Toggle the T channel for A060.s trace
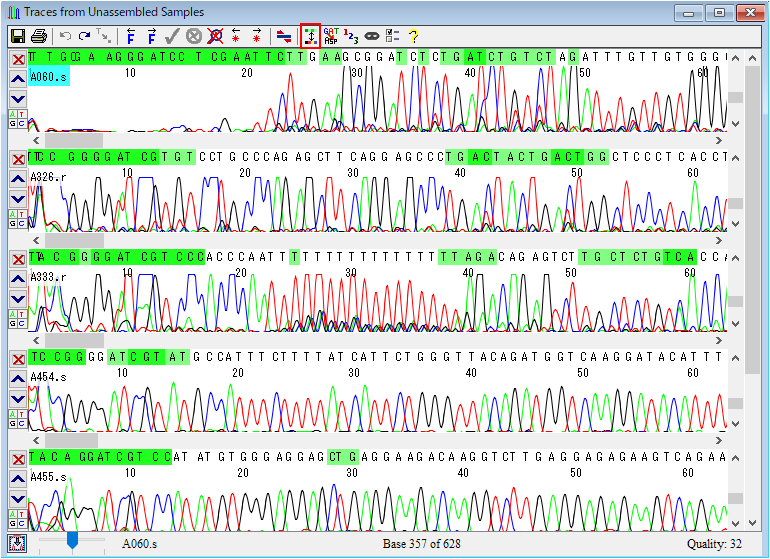 coord(22,114)
